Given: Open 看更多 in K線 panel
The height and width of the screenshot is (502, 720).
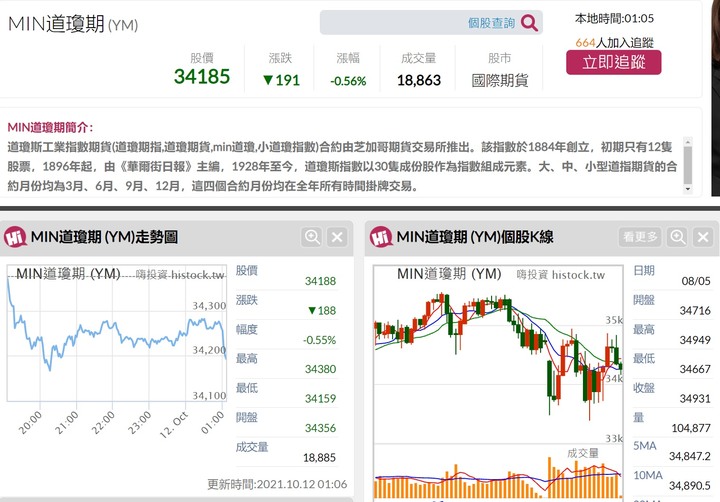Looking at the screenshot, I should point(640,237).
